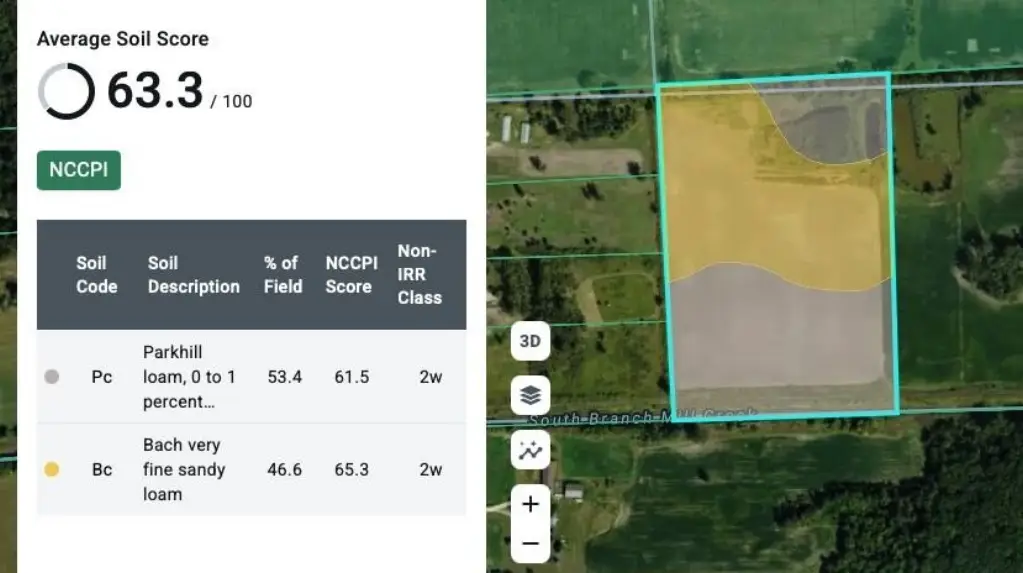Zoom out of the map
1023x573 pixels.
[x=530, y=544]
